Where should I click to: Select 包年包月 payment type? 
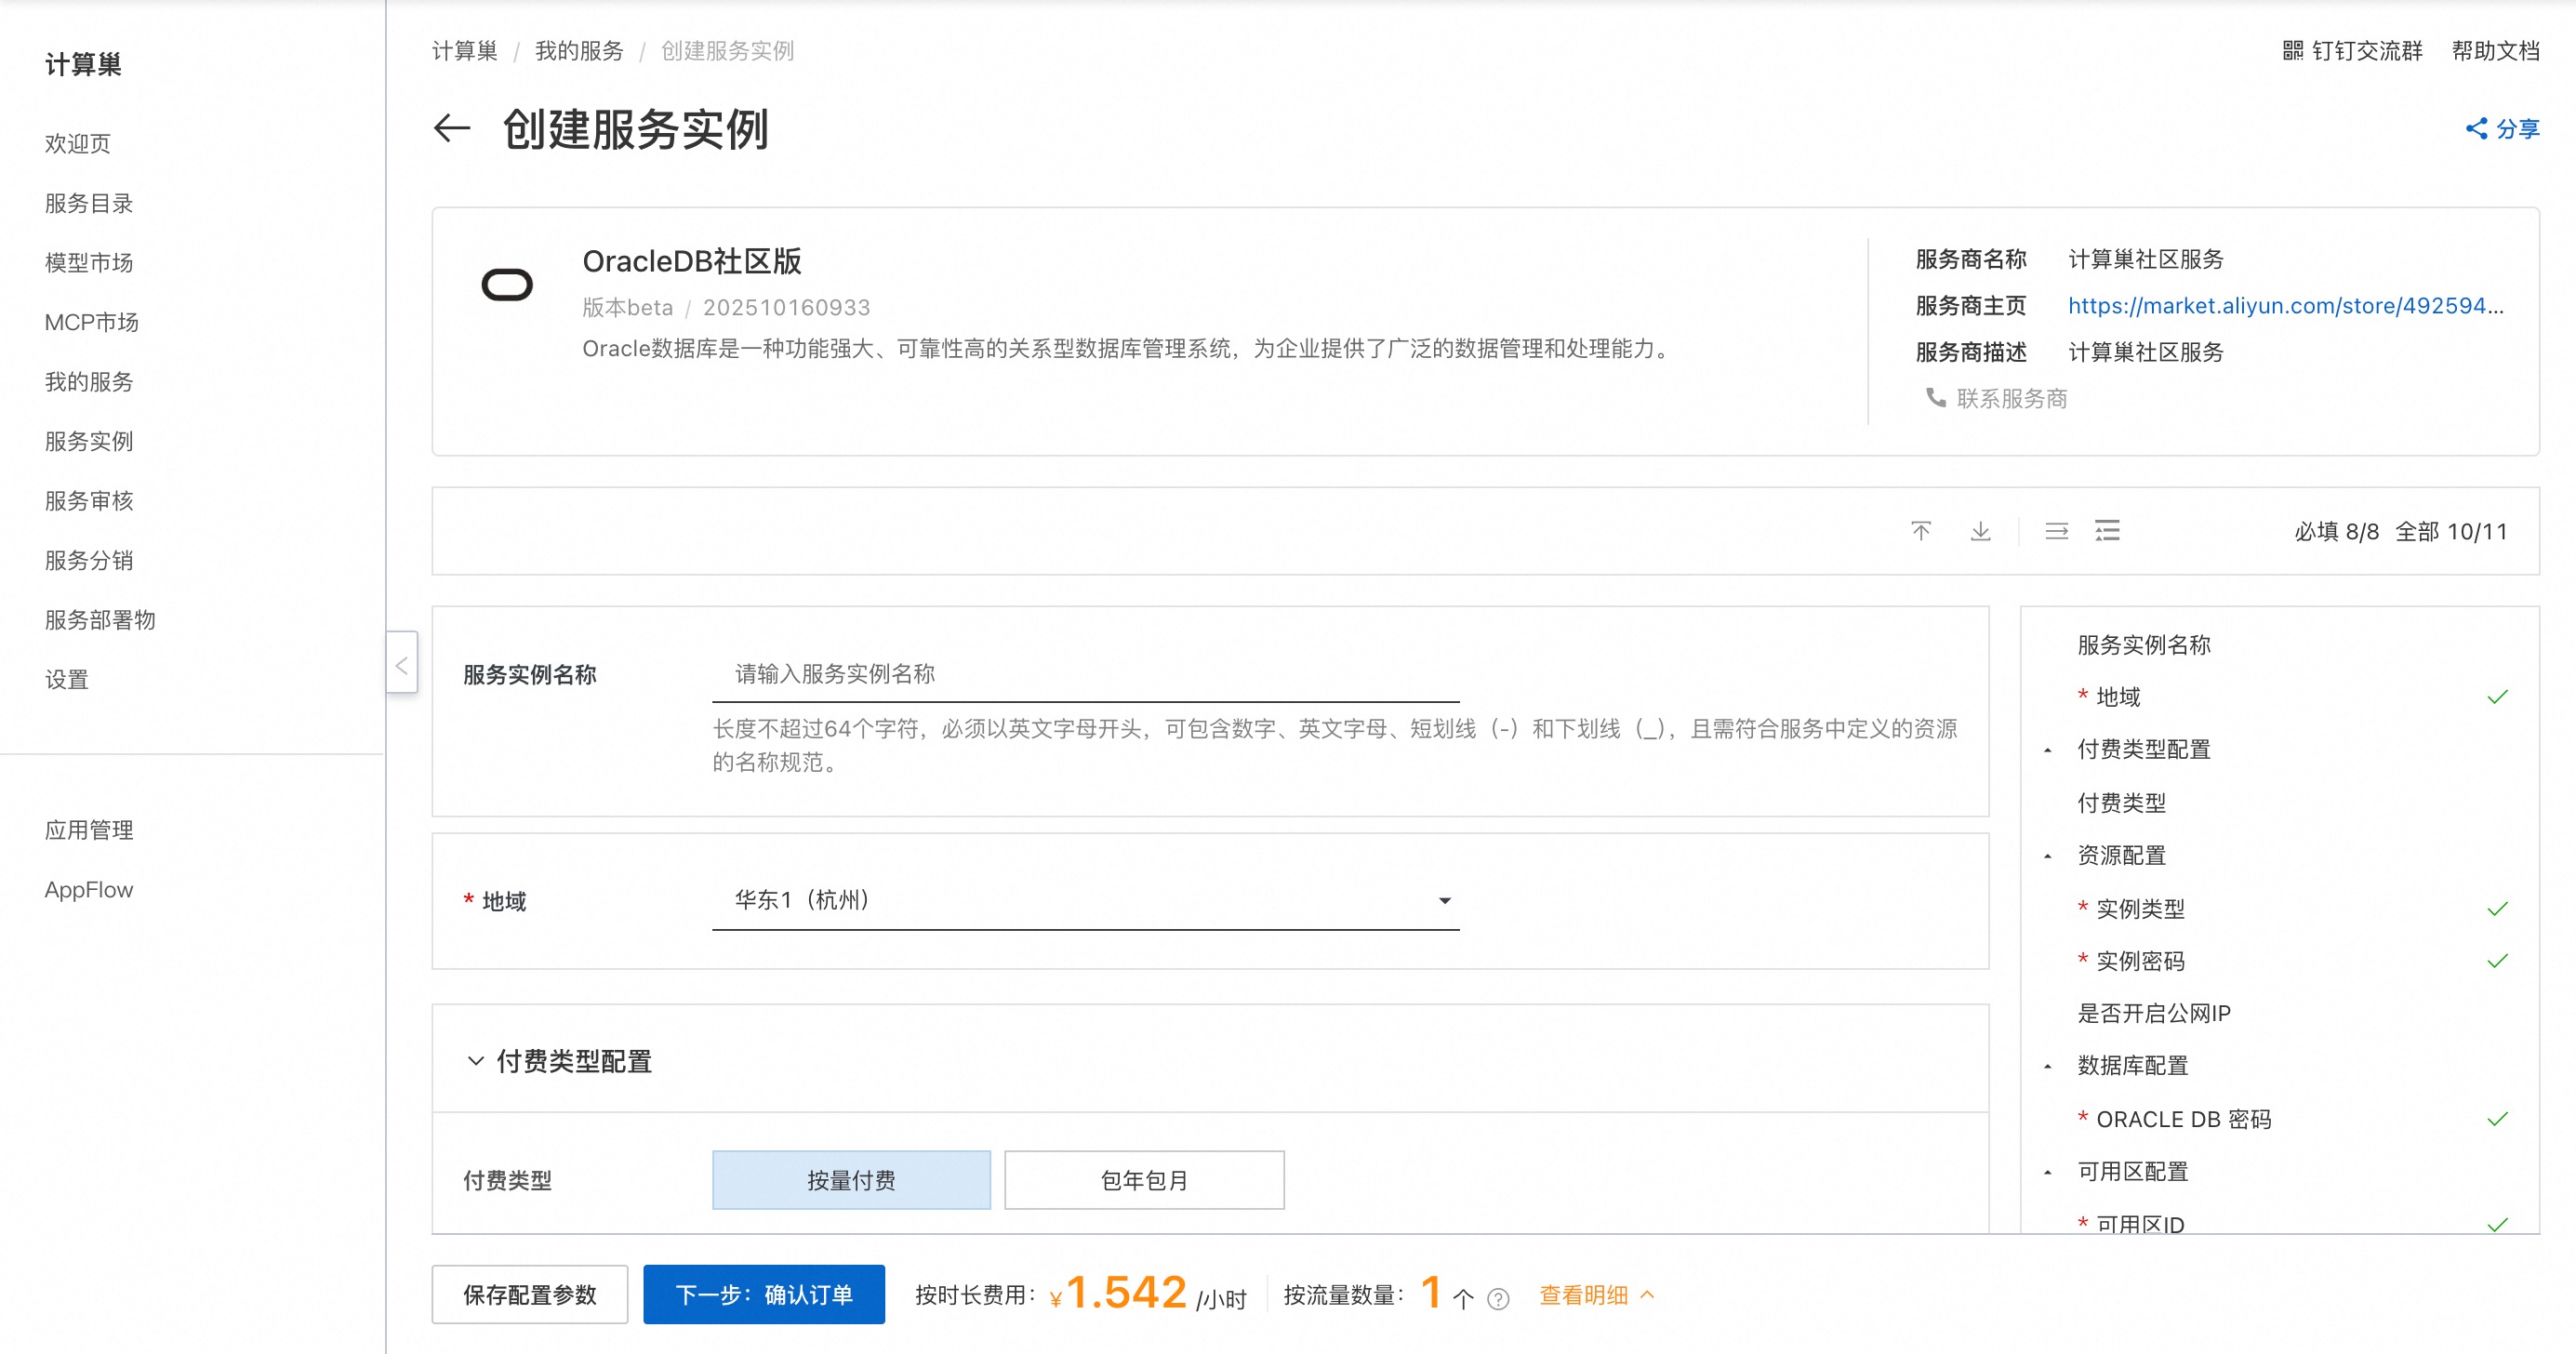click(1144, 1180)
